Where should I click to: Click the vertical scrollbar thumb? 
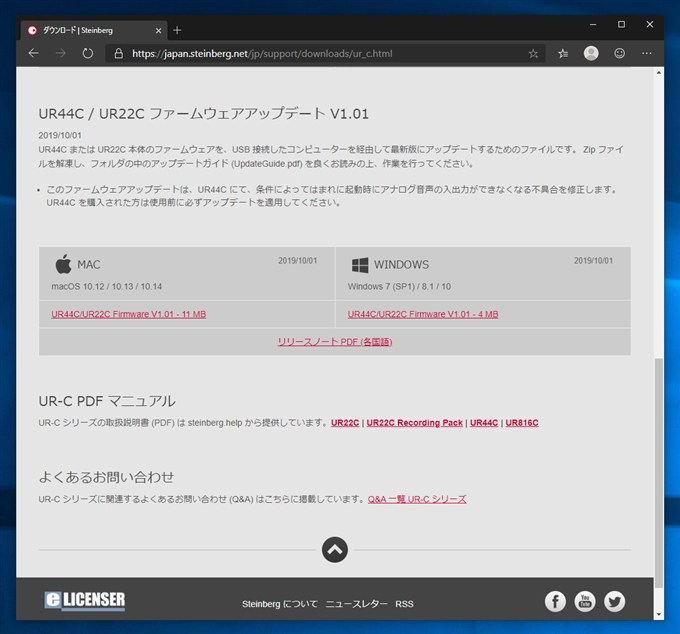(659, 473)
